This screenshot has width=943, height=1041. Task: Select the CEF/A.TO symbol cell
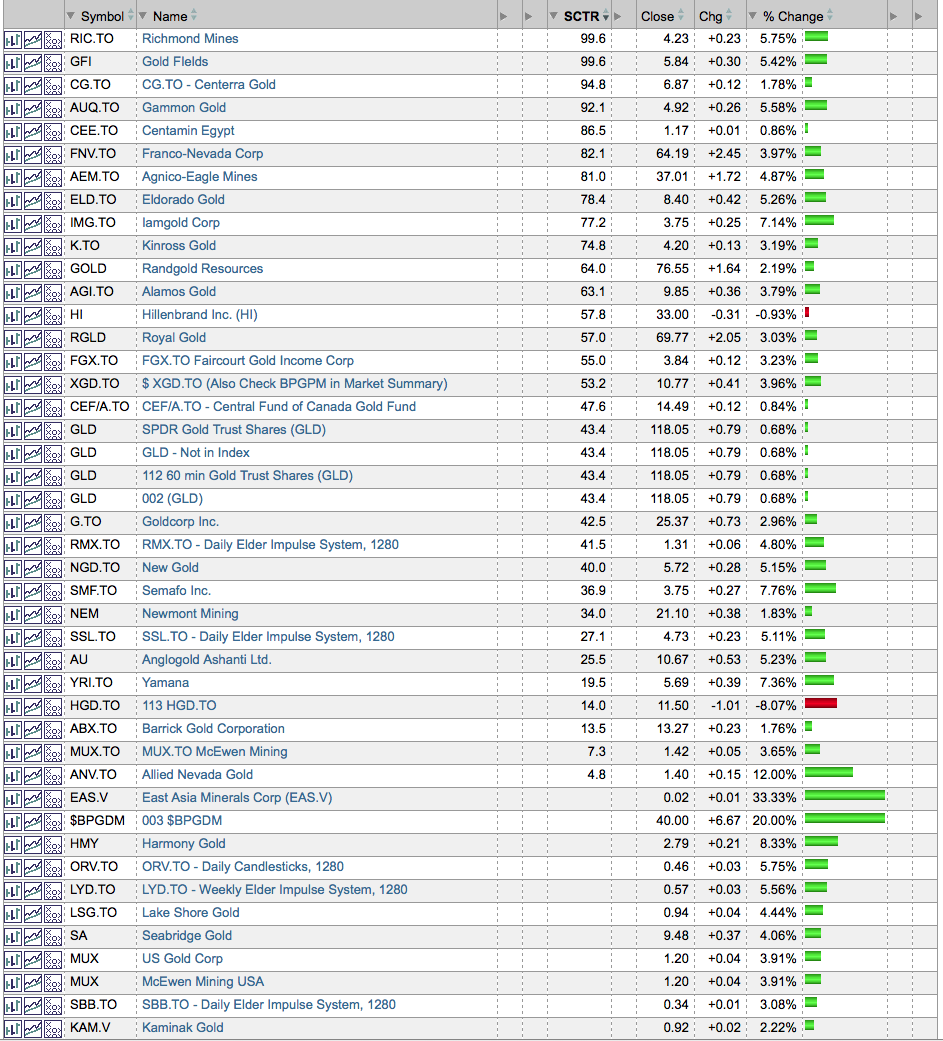point(100,406)
